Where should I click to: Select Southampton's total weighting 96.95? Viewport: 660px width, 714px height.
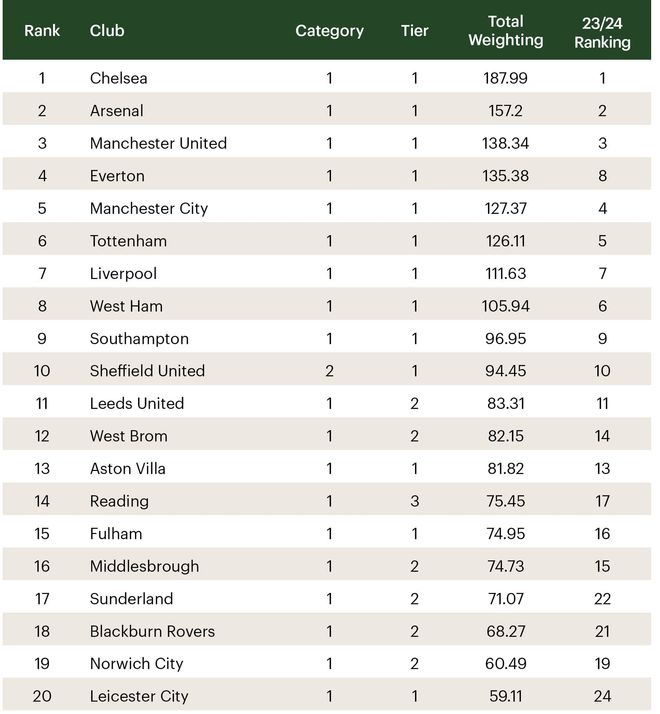pos(505,339)
